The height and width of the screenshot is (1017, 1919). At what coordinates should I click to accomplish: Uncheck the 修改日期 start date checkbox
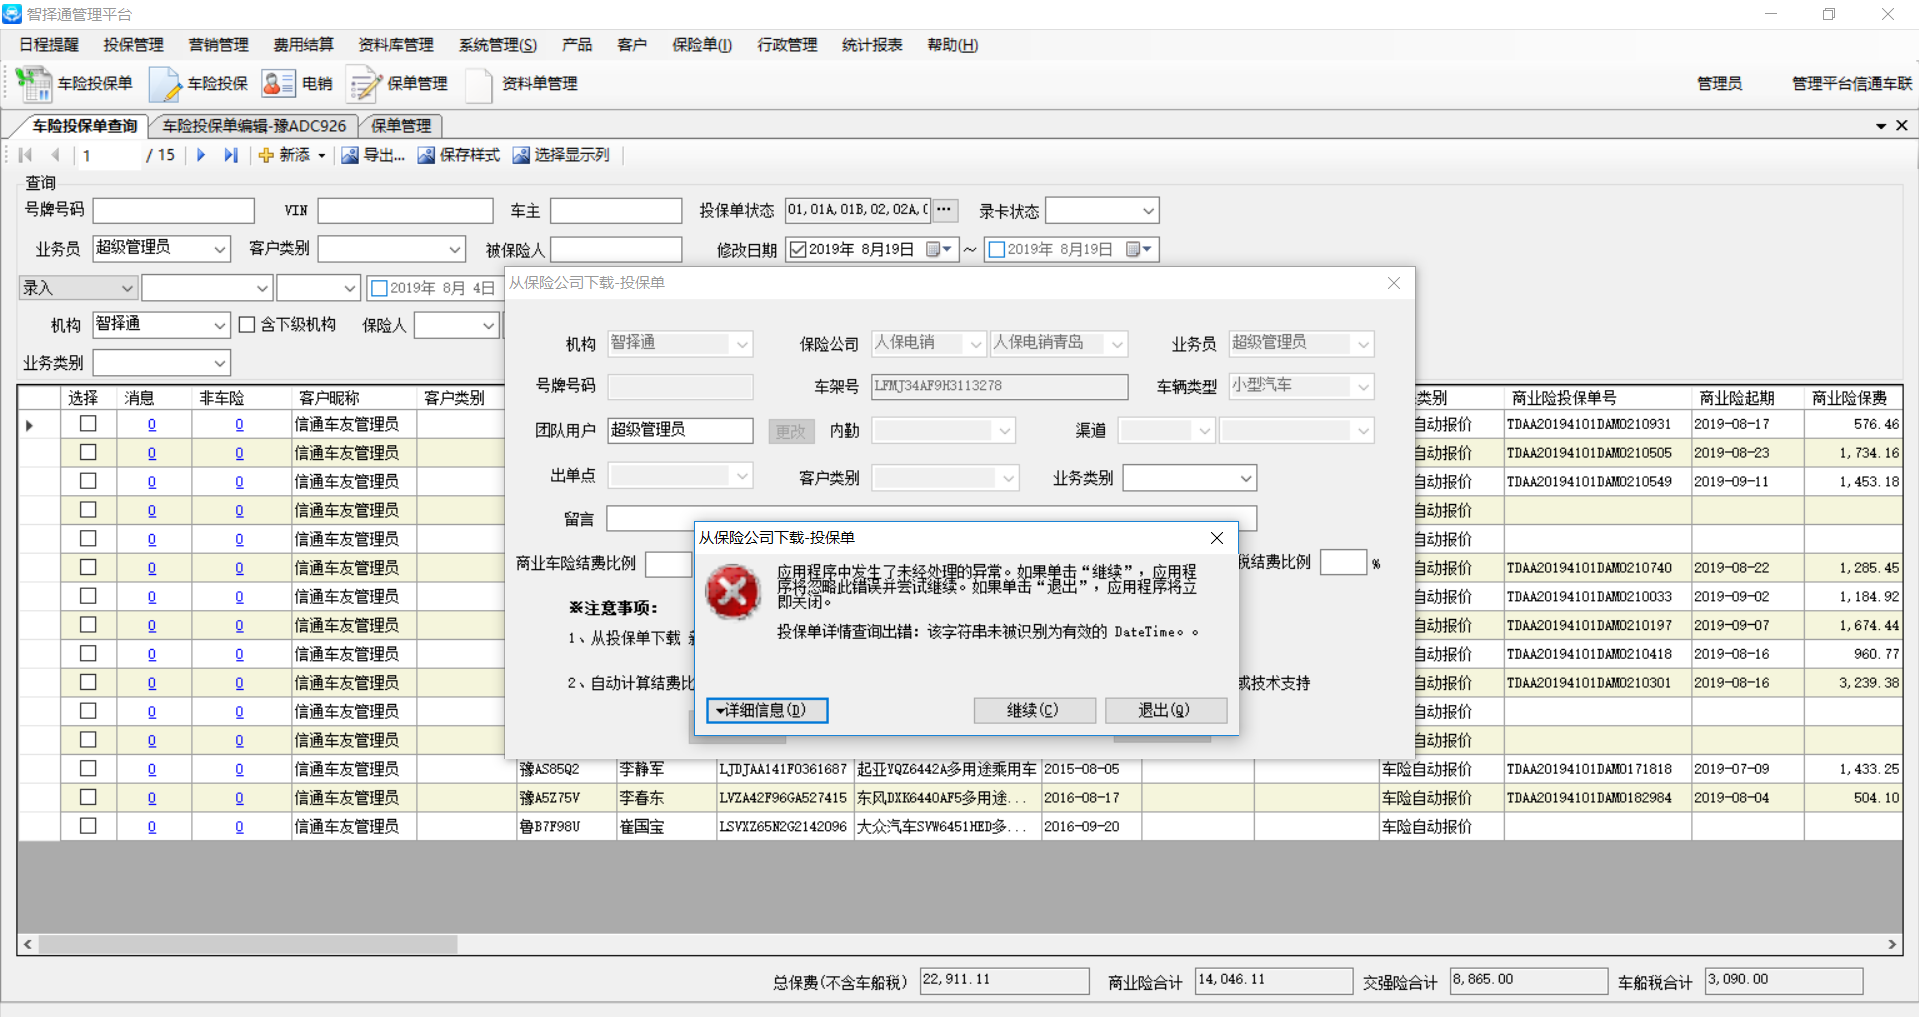(798, 249)
